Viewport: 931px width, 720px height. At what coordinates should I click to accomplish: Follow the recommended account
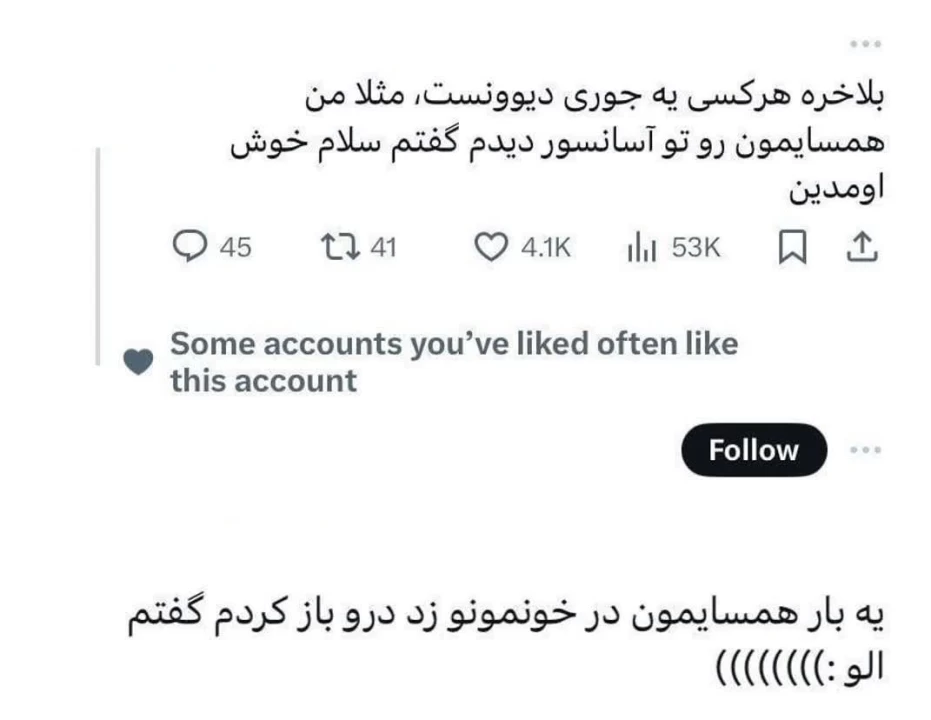pos(753,449)
